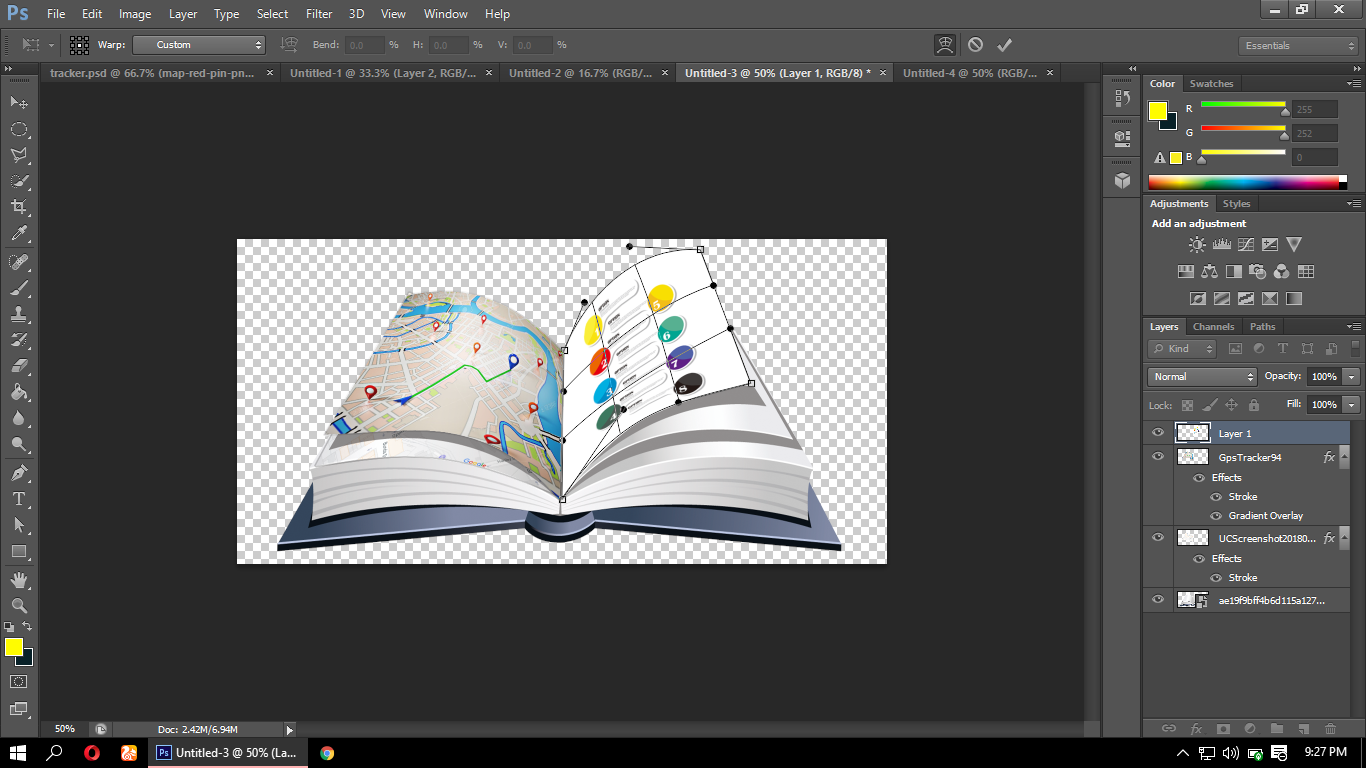
Task: Select the Eraser tool
Action: click(19, 366)
